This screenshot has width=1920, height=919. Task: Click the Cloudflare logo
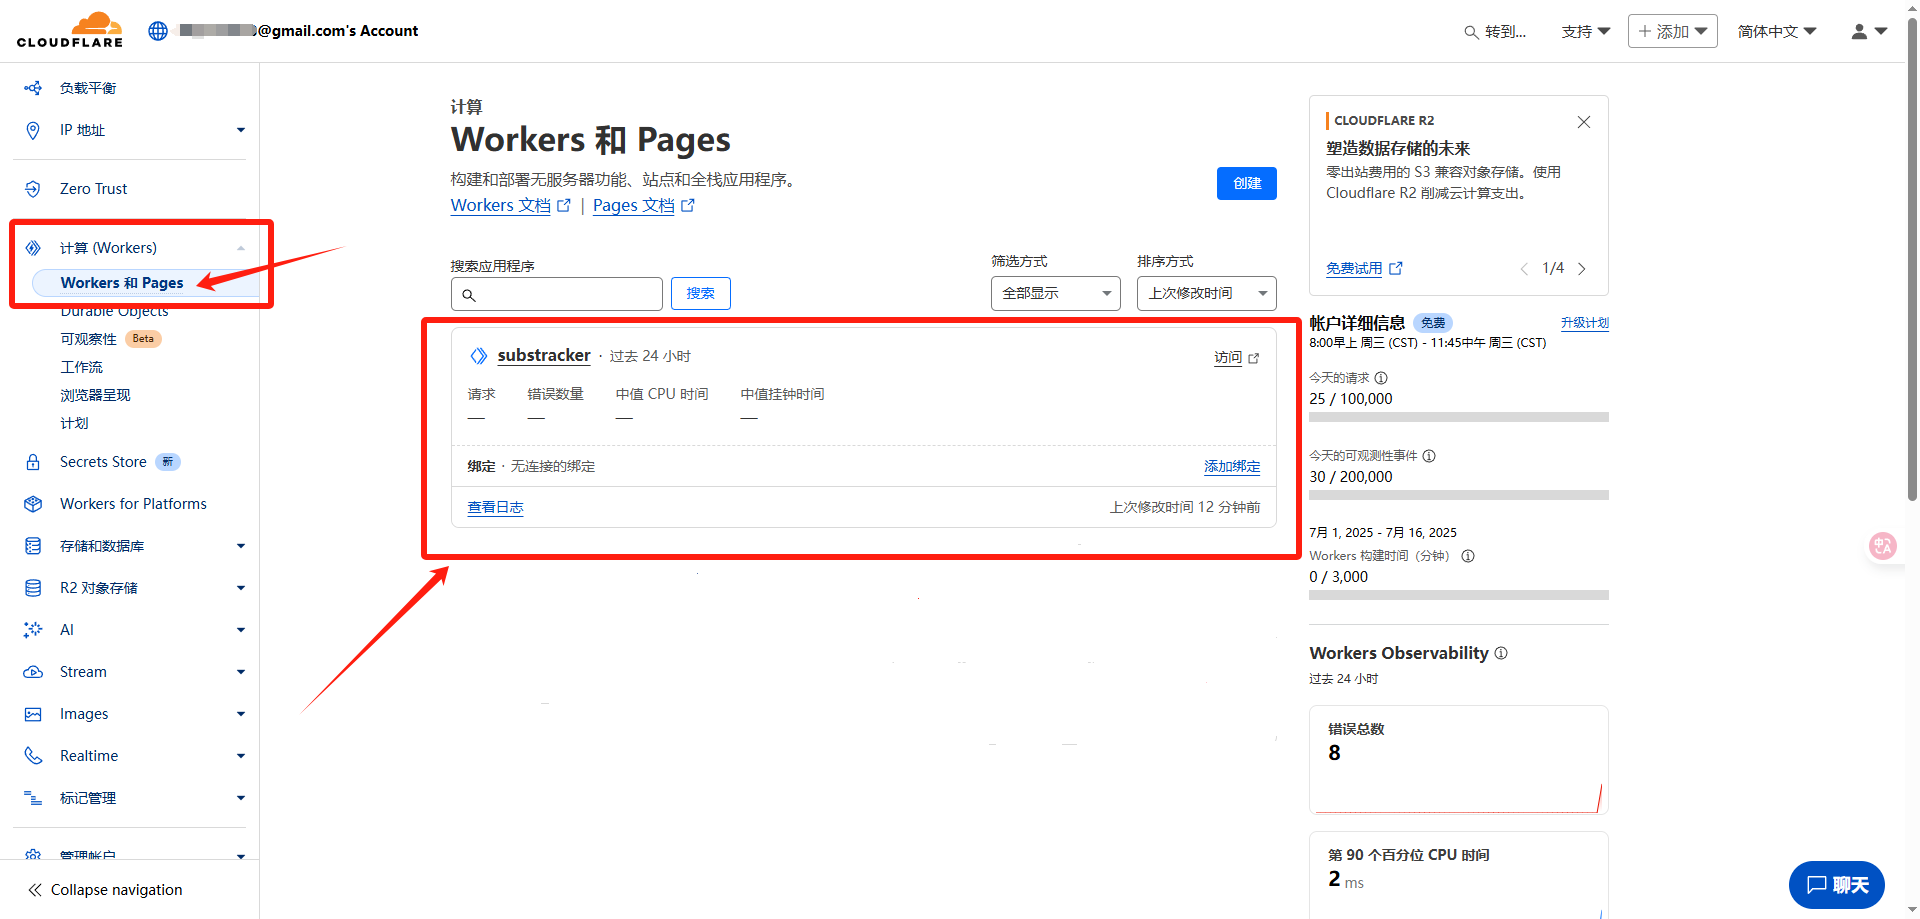click(x=70, y=30)
